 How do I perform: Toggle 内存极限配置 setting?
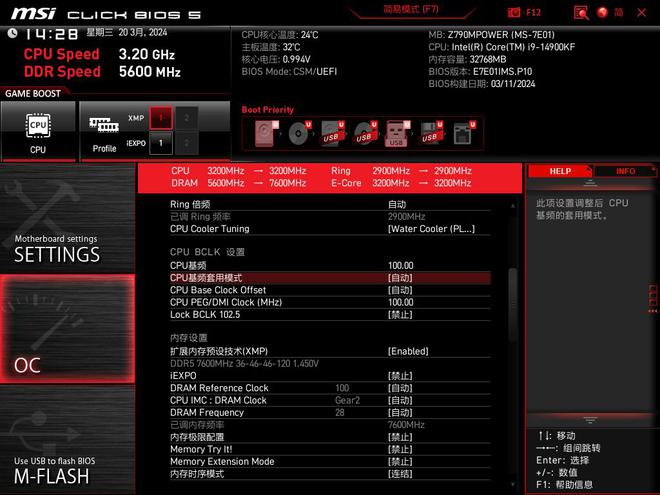[x=330, y=437]
